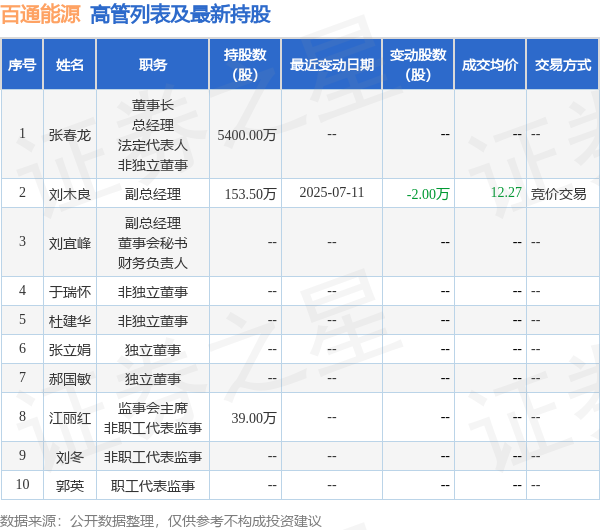Click the green -2.00万 change value
Screen dimensions: 600x530
(x=428, y=194)
